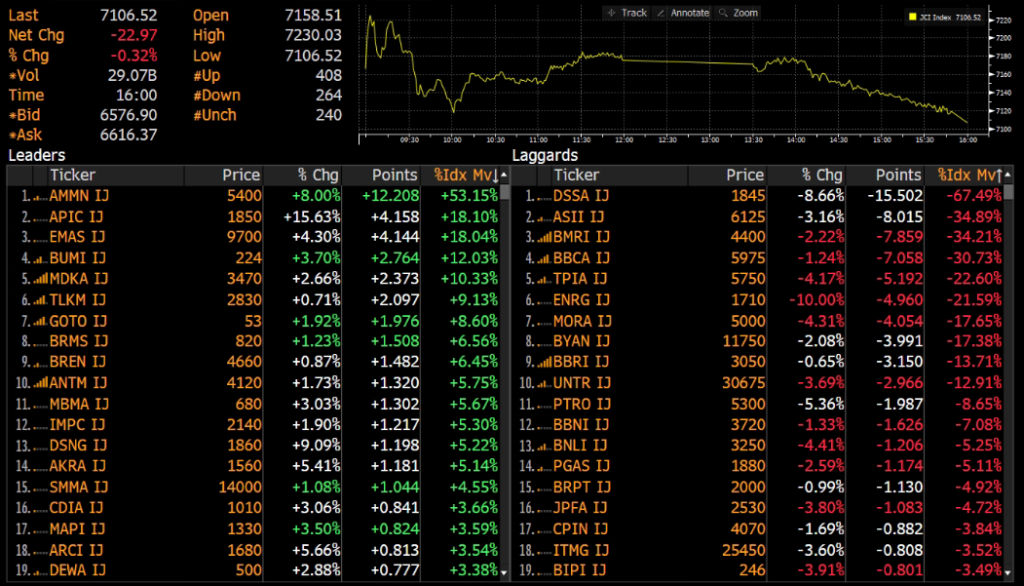The image size is (1024, 586).
Task: Click the Leaders Ticker column header
Action: (x=72, y=175)
